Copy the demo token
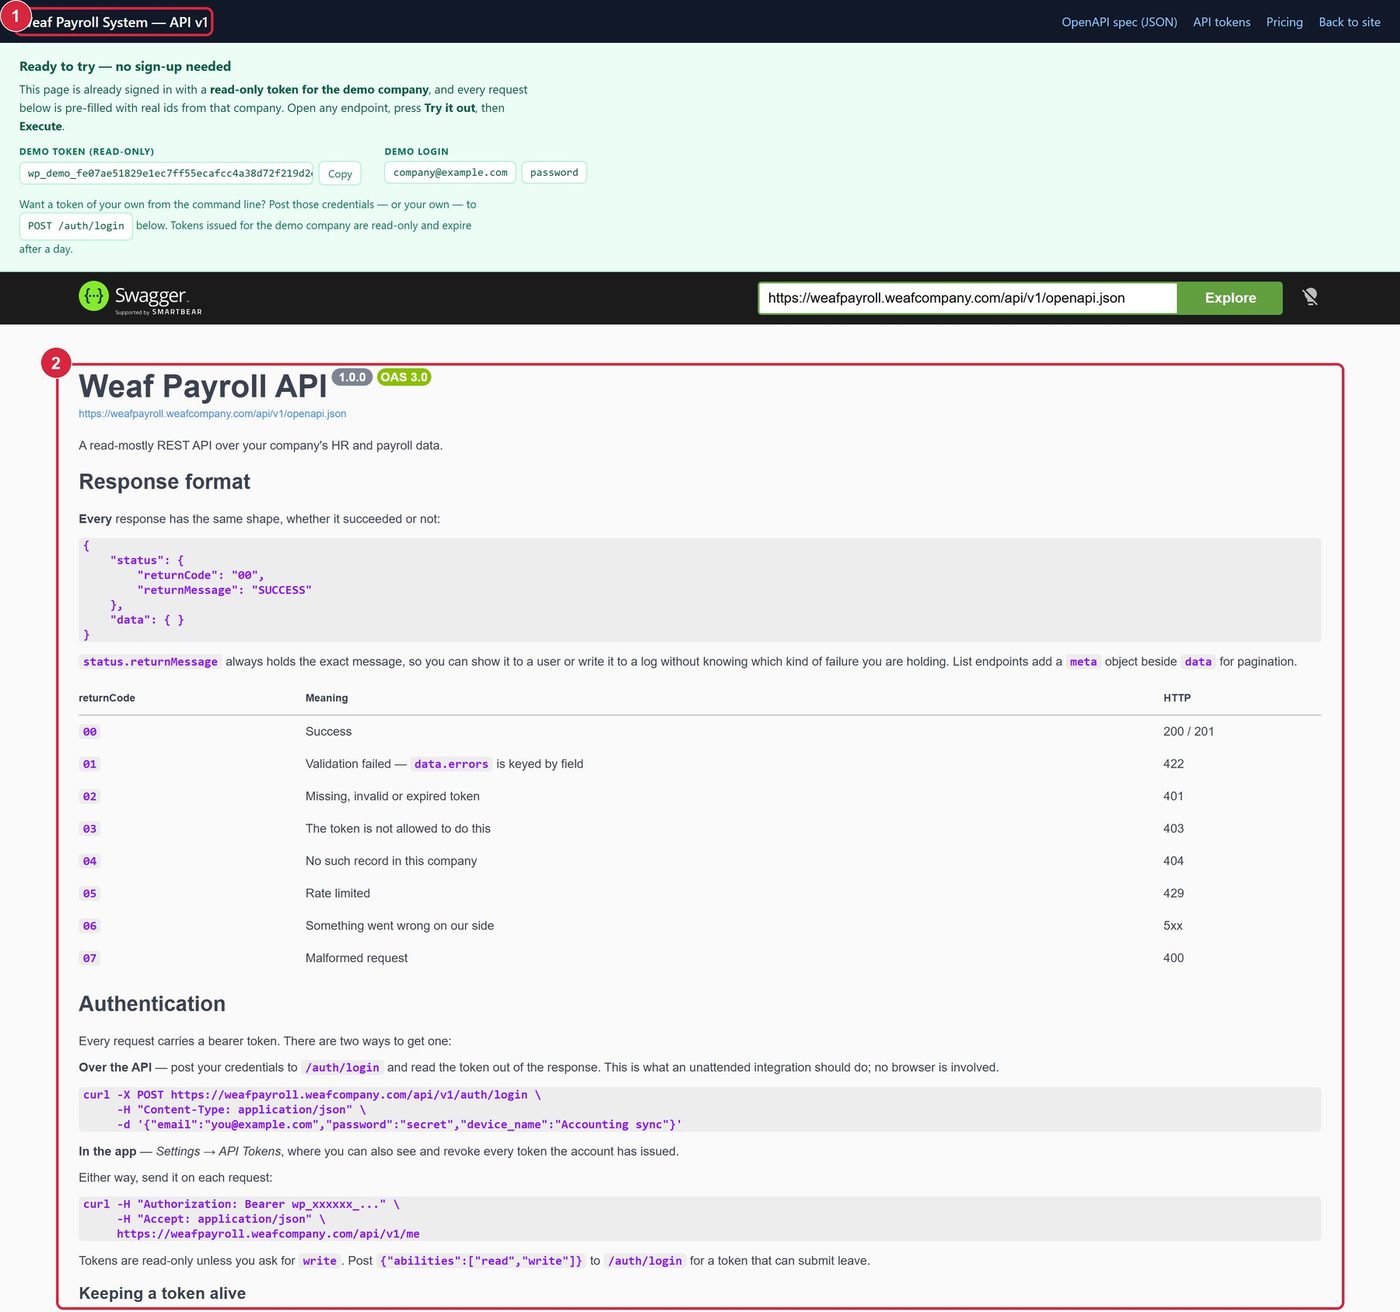The width and height of the screenshot is (1400, 1312). pyautogui.click(x=340, y=174)
